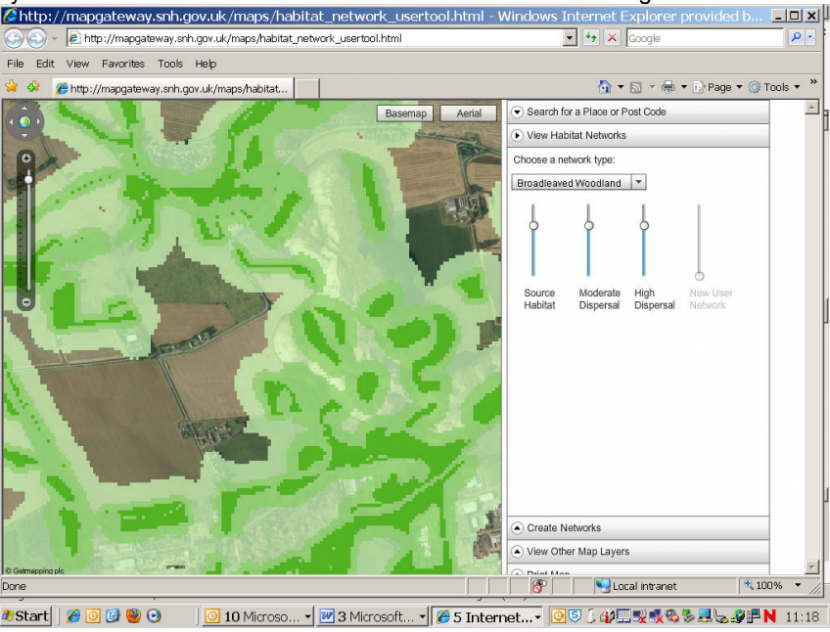Click the red Stop loading icon

(612, 38)
